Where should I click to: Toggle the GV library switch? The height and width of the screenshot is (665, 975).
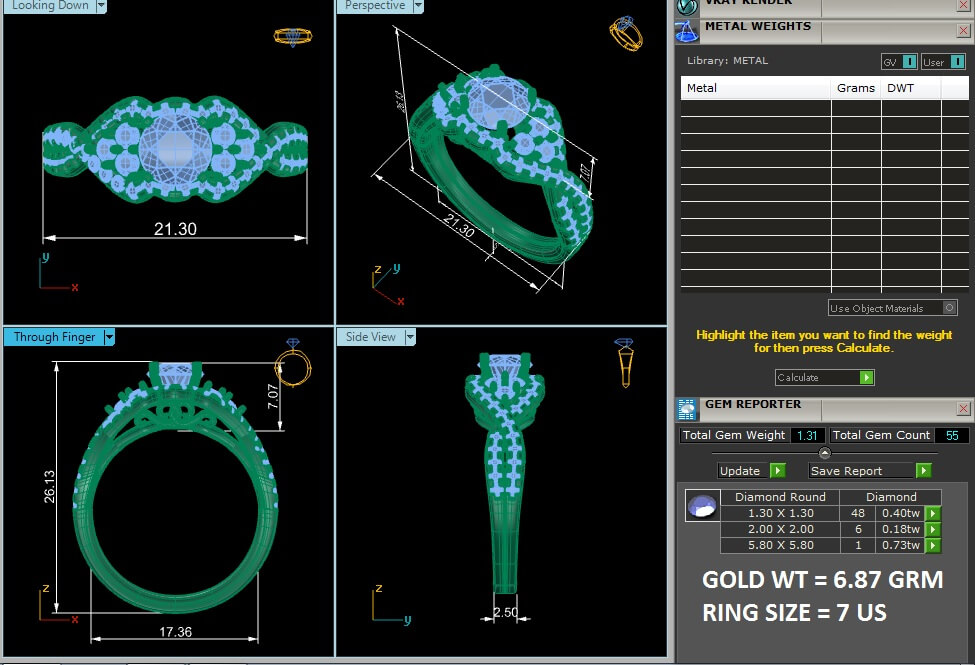[x=908, y=62]
